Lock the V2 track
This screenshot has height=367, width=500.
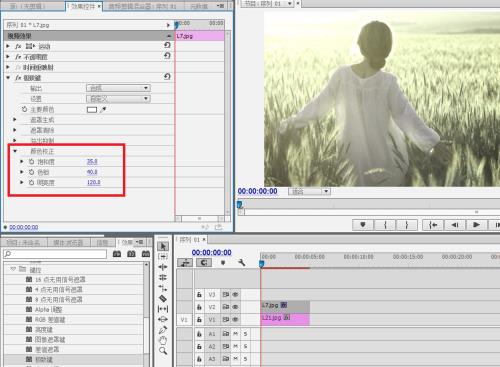(199, 307)
